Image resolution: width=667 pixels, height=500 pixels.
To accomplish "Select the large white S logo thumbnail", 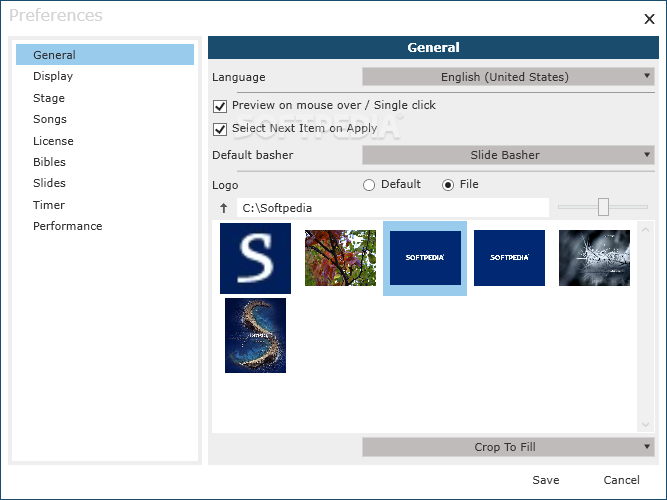I will (x=255, y=258).
